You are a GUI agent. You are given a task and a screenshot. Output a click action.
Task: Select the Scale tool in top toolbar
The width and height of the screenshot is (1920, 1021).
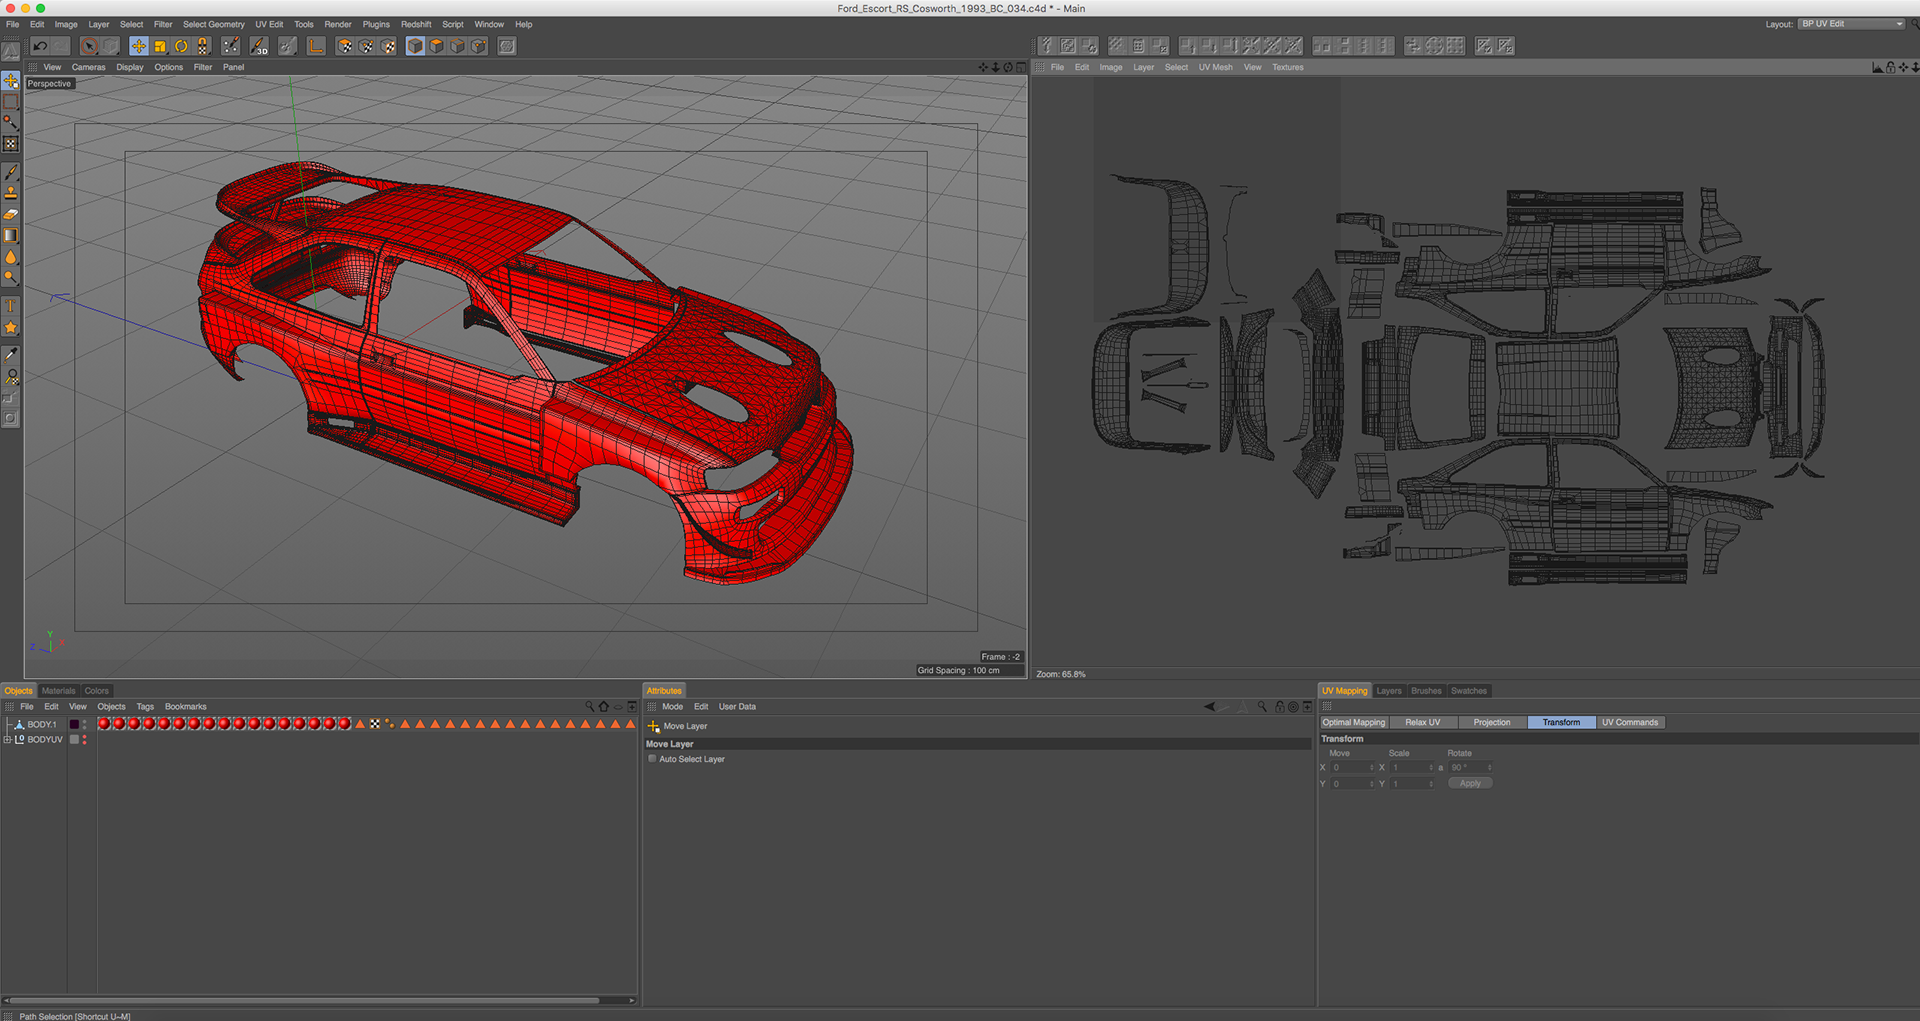(160, 46)
